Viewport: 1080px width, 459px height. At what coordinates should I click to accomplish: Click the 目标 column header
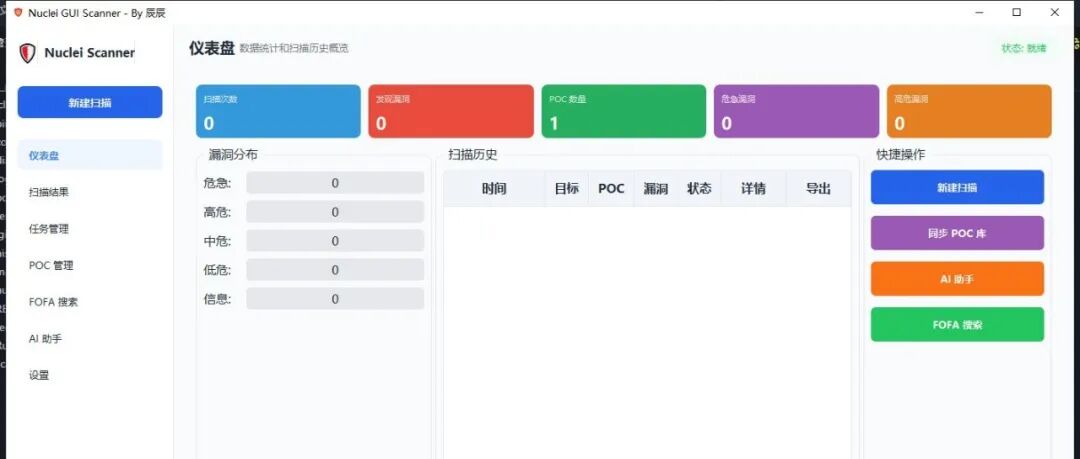tap(566, 189)
